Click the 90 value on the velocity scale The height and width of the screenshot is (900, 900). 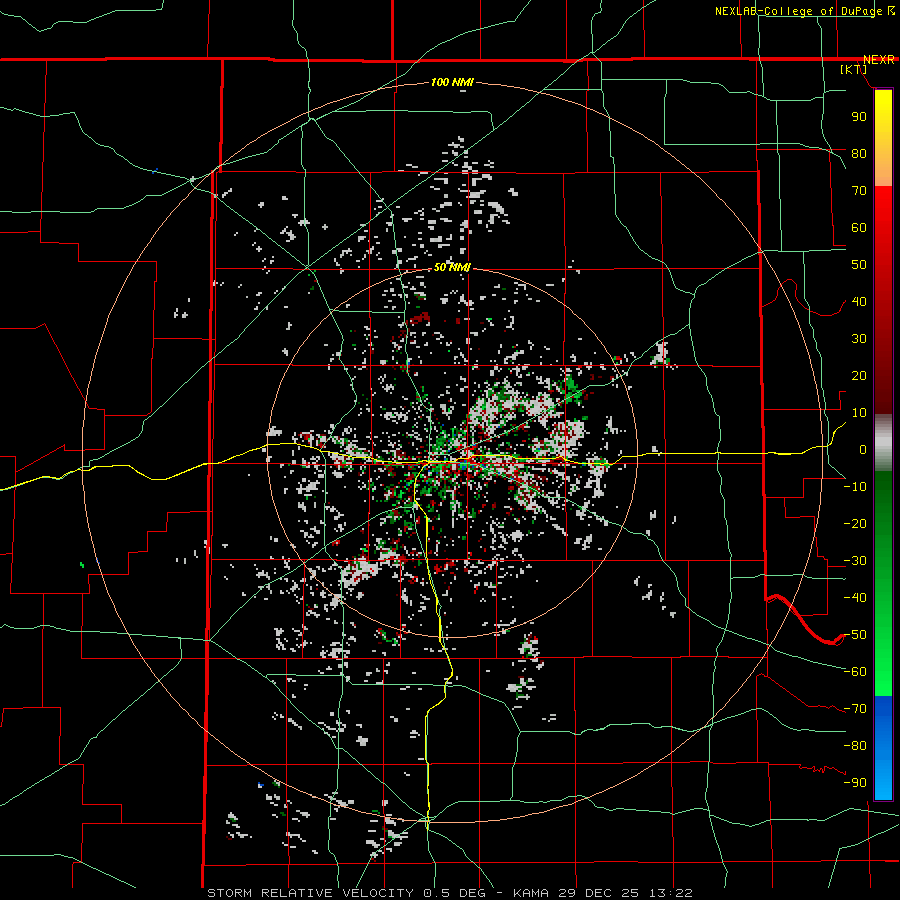(x=859, y=117)
